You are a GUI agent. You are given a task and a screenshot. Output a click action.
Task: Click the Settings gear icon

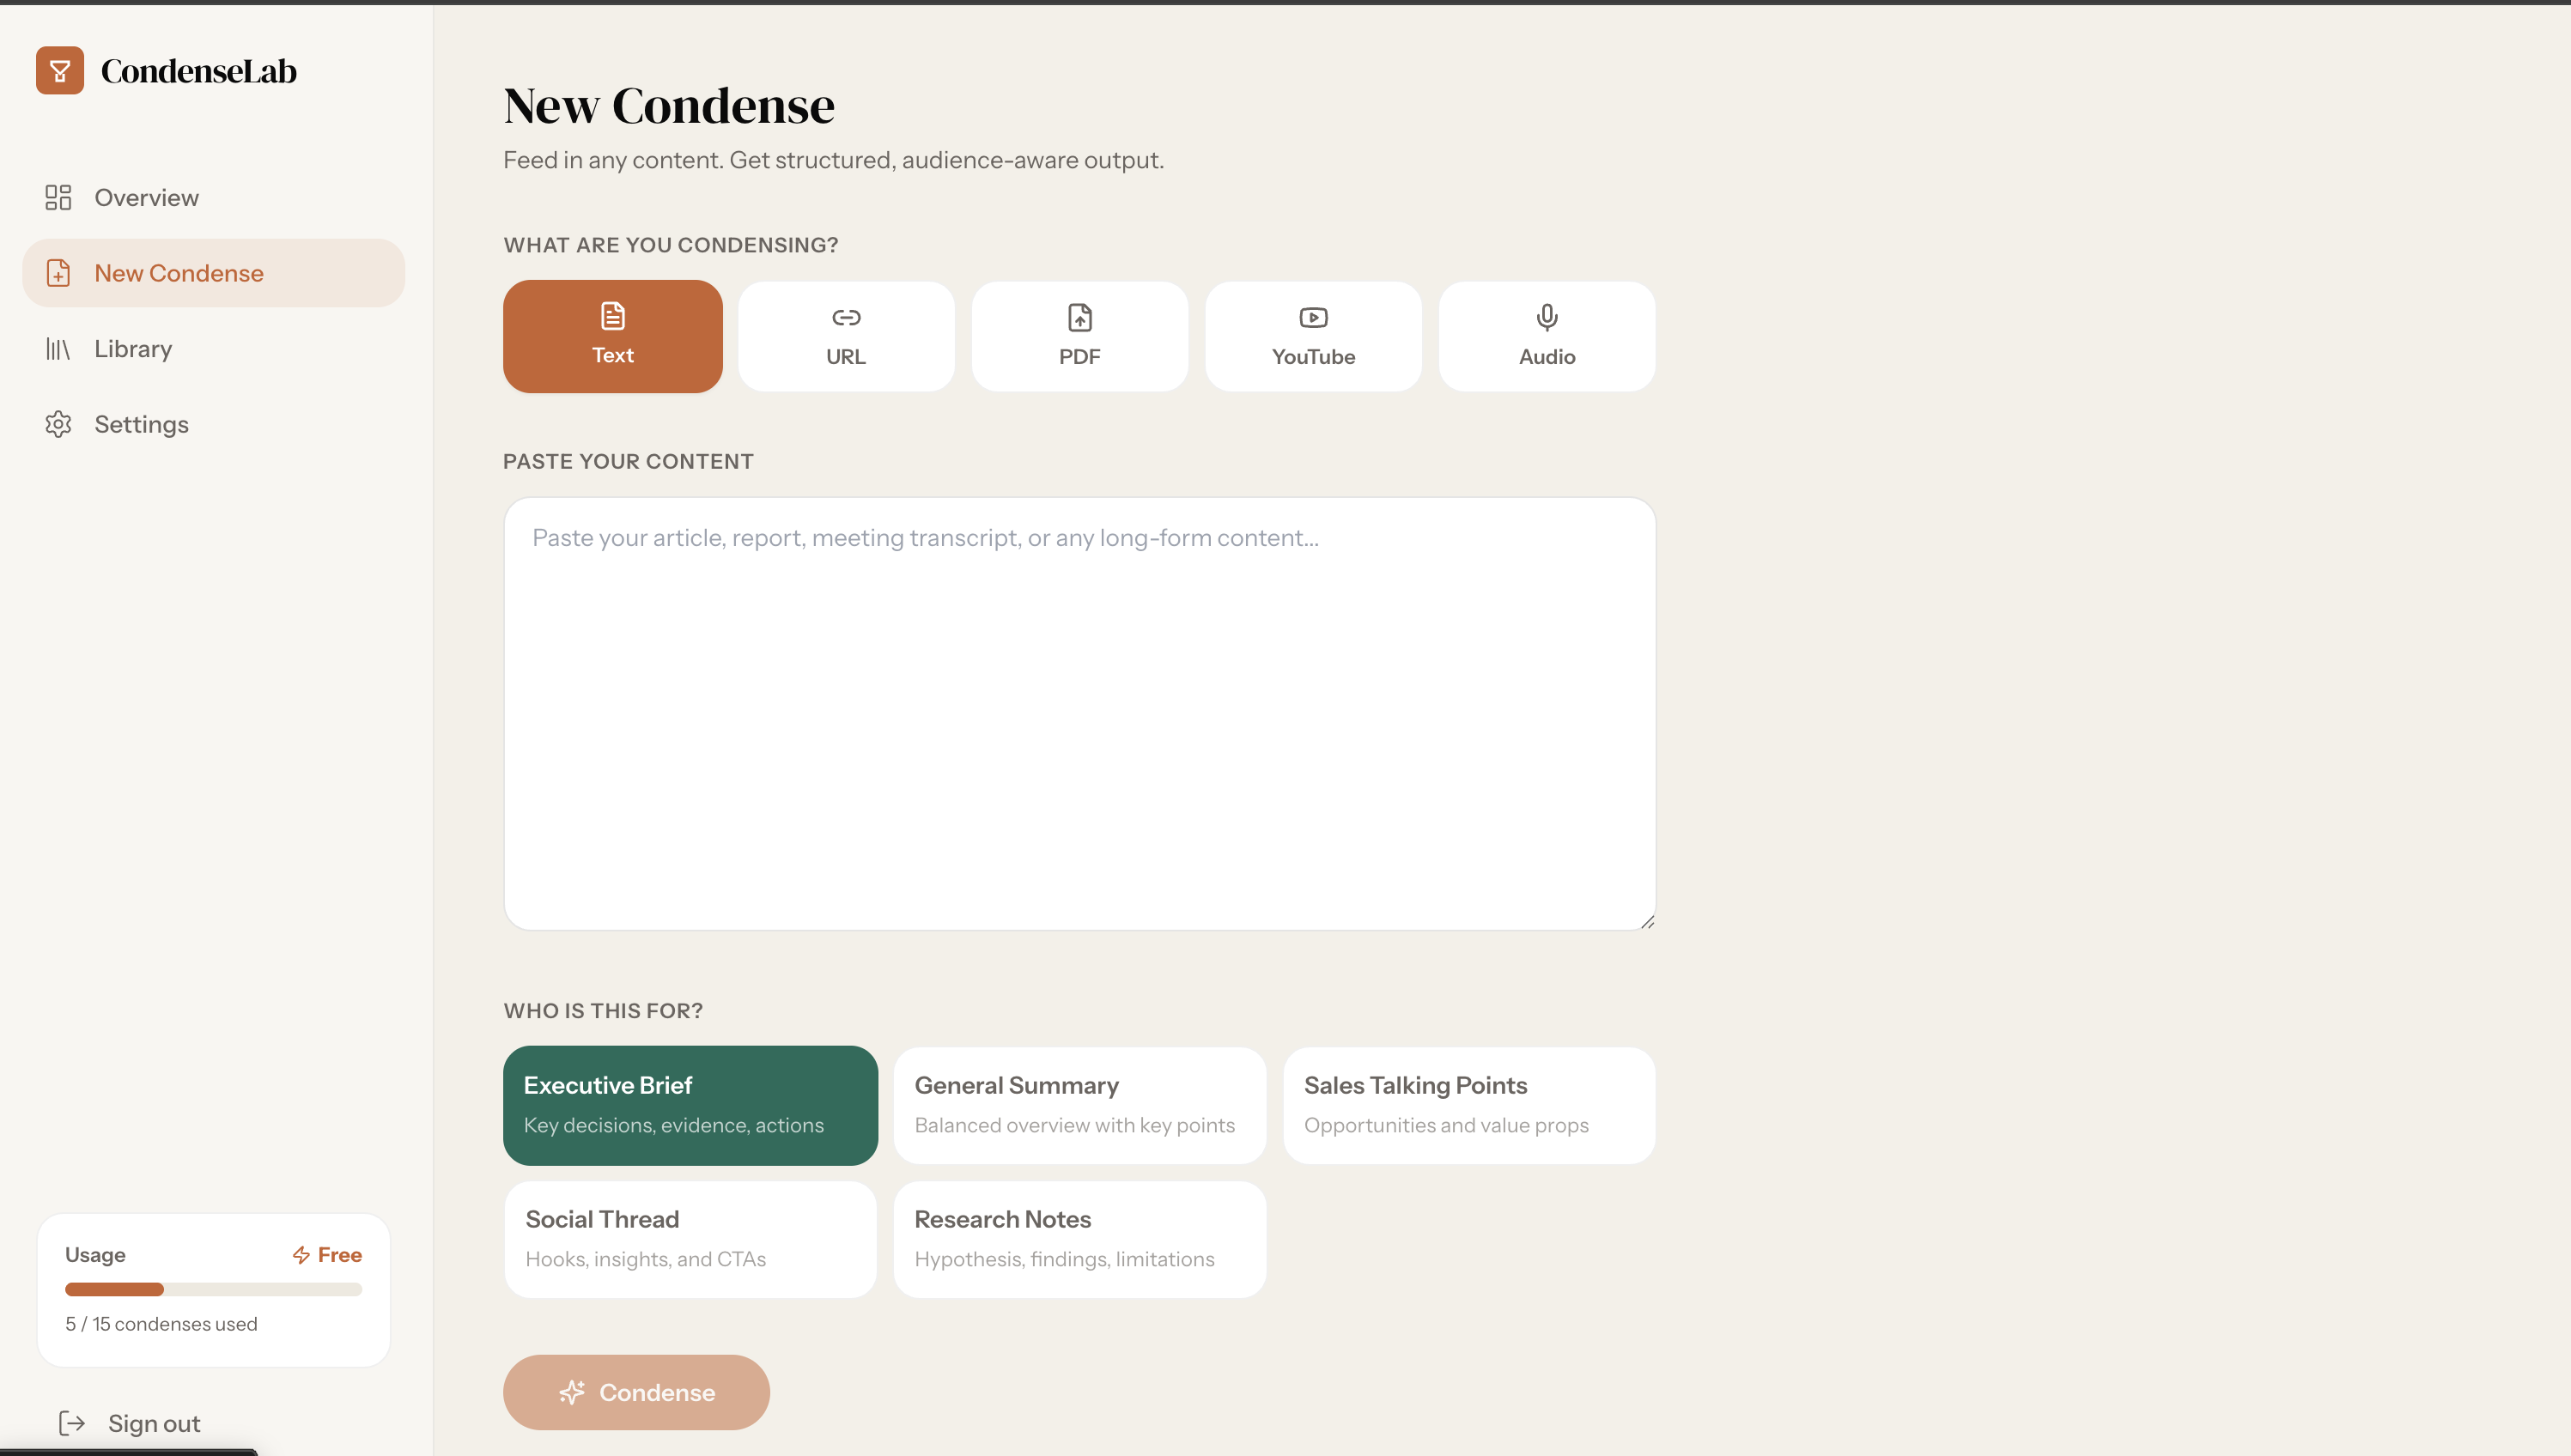pos(58,424)
